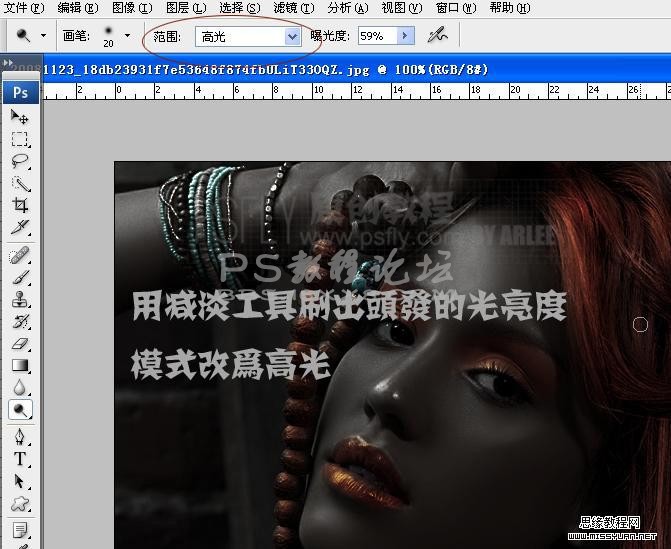Open the 视图(V) menu
671x549 pixels.
401,8
